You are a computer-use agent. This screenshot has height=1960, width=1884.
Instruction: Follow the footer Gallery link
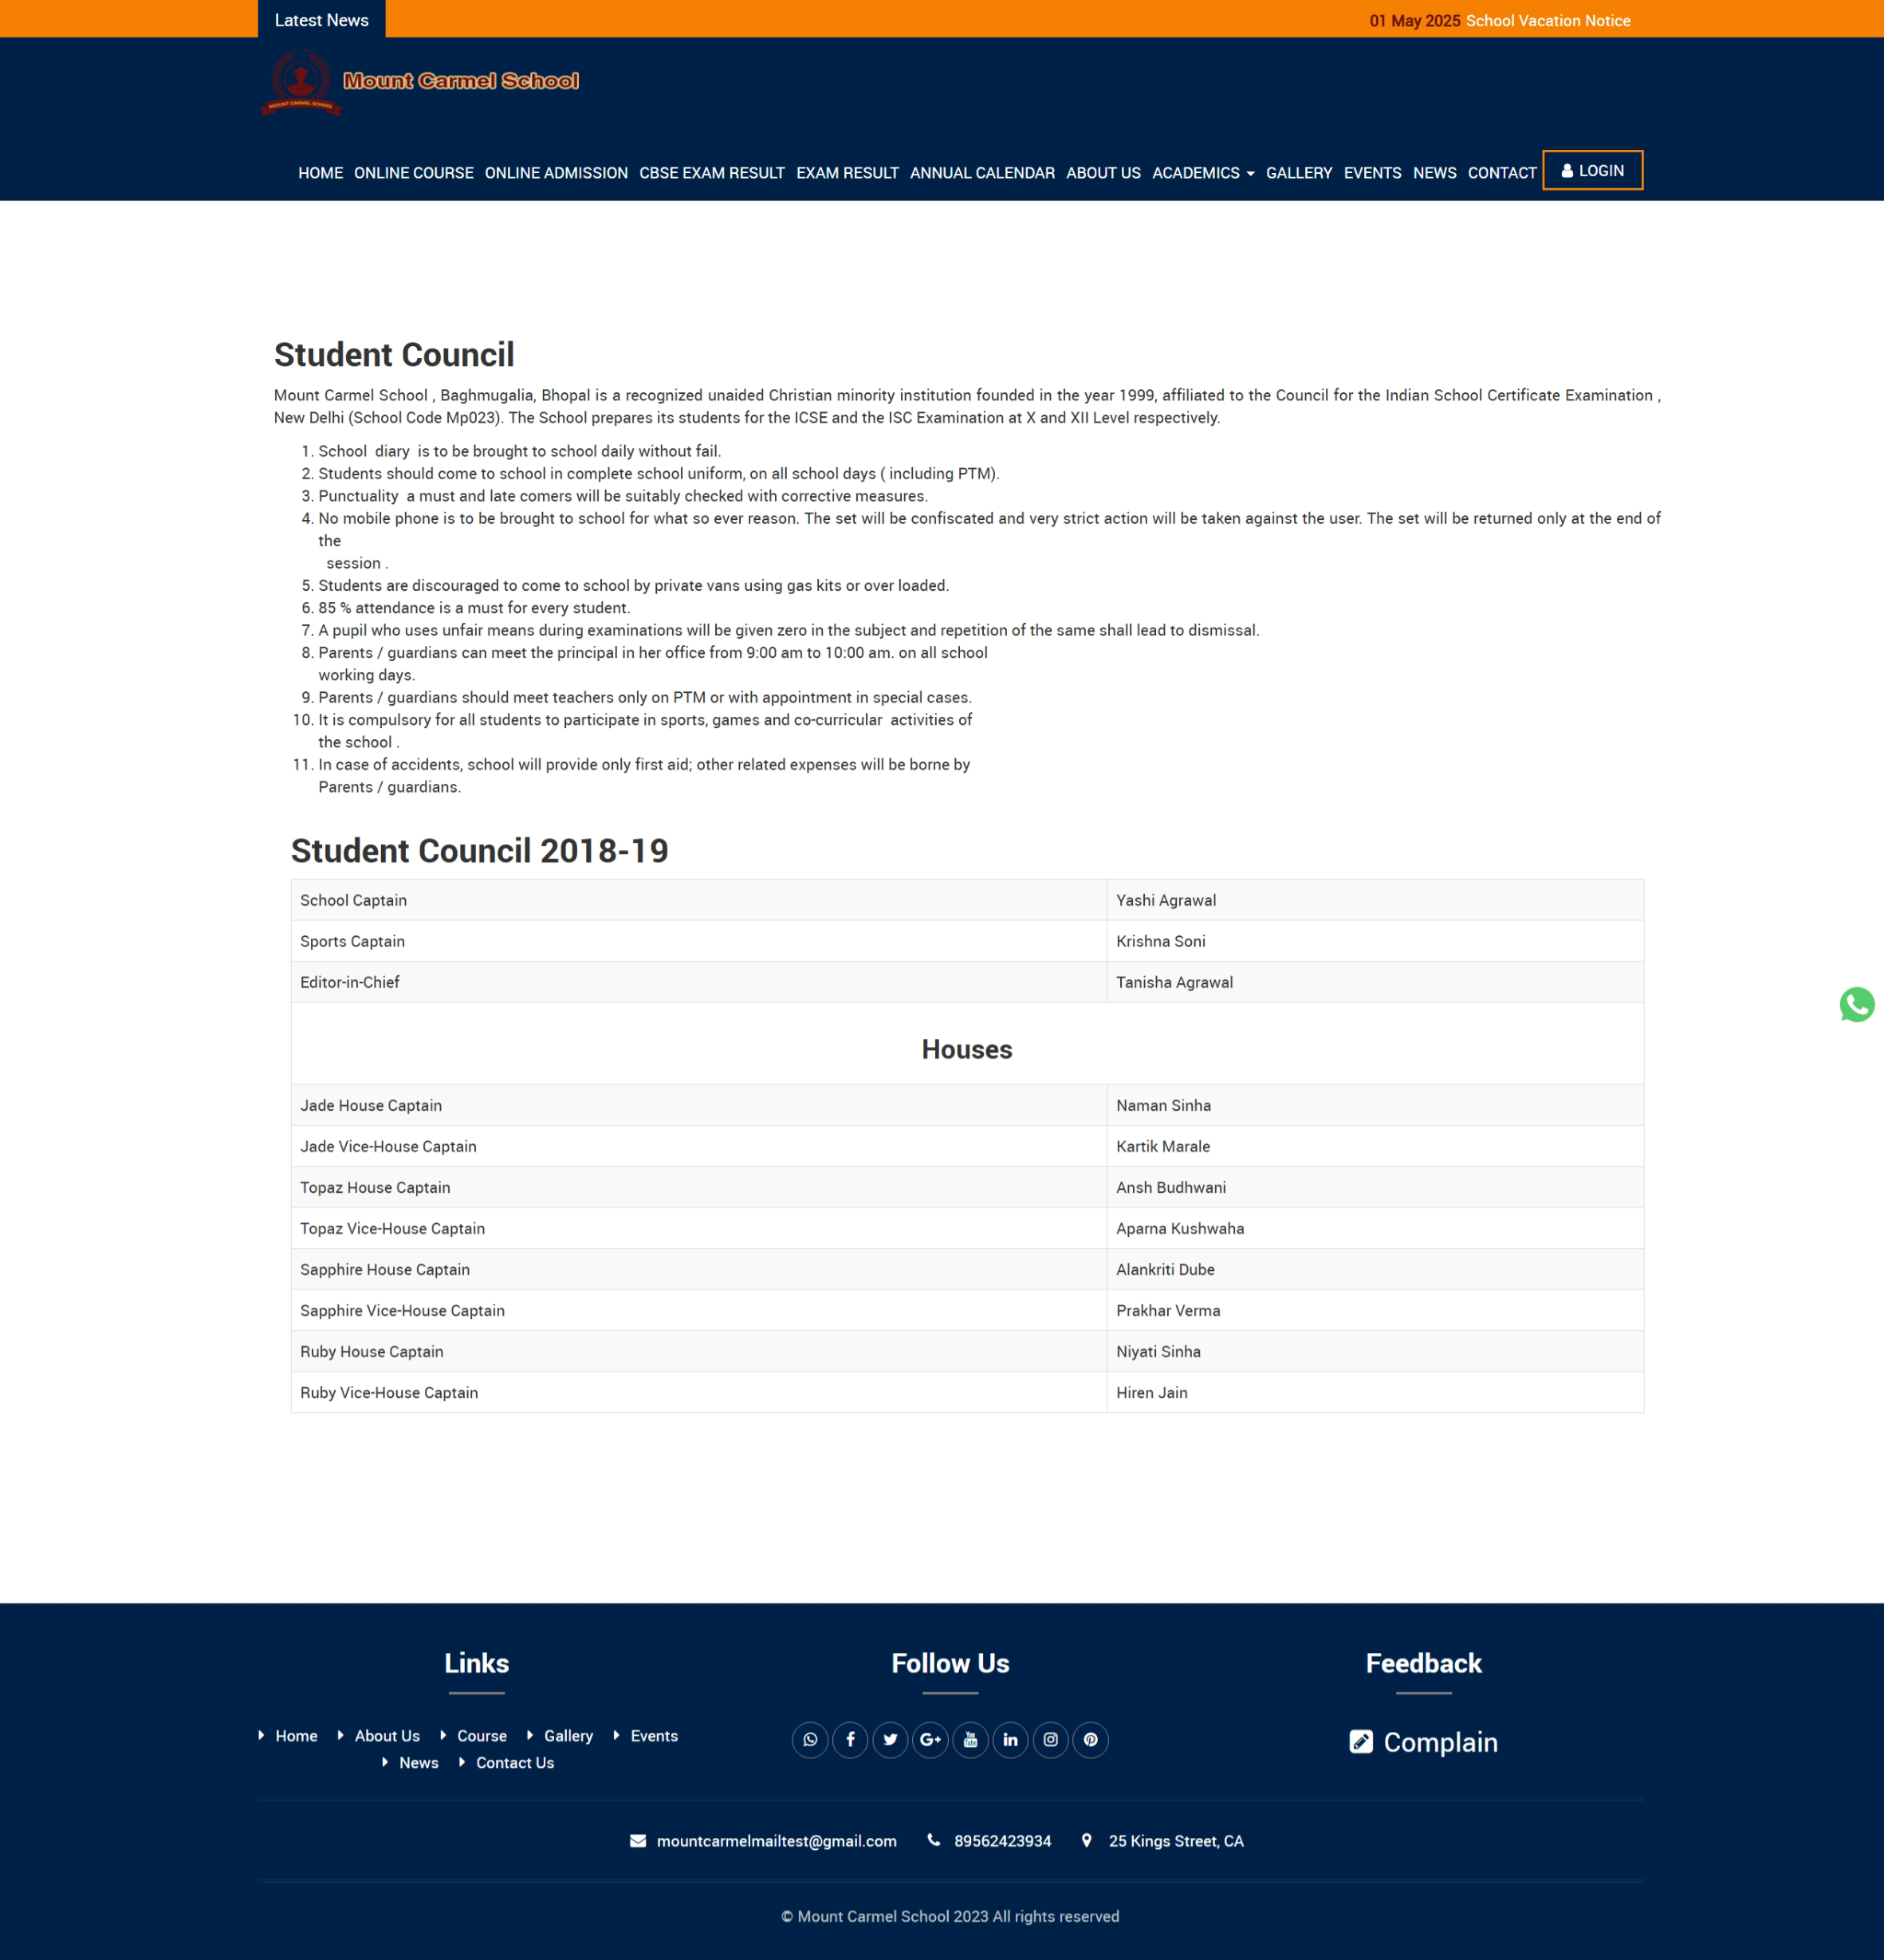point(568,1736)
